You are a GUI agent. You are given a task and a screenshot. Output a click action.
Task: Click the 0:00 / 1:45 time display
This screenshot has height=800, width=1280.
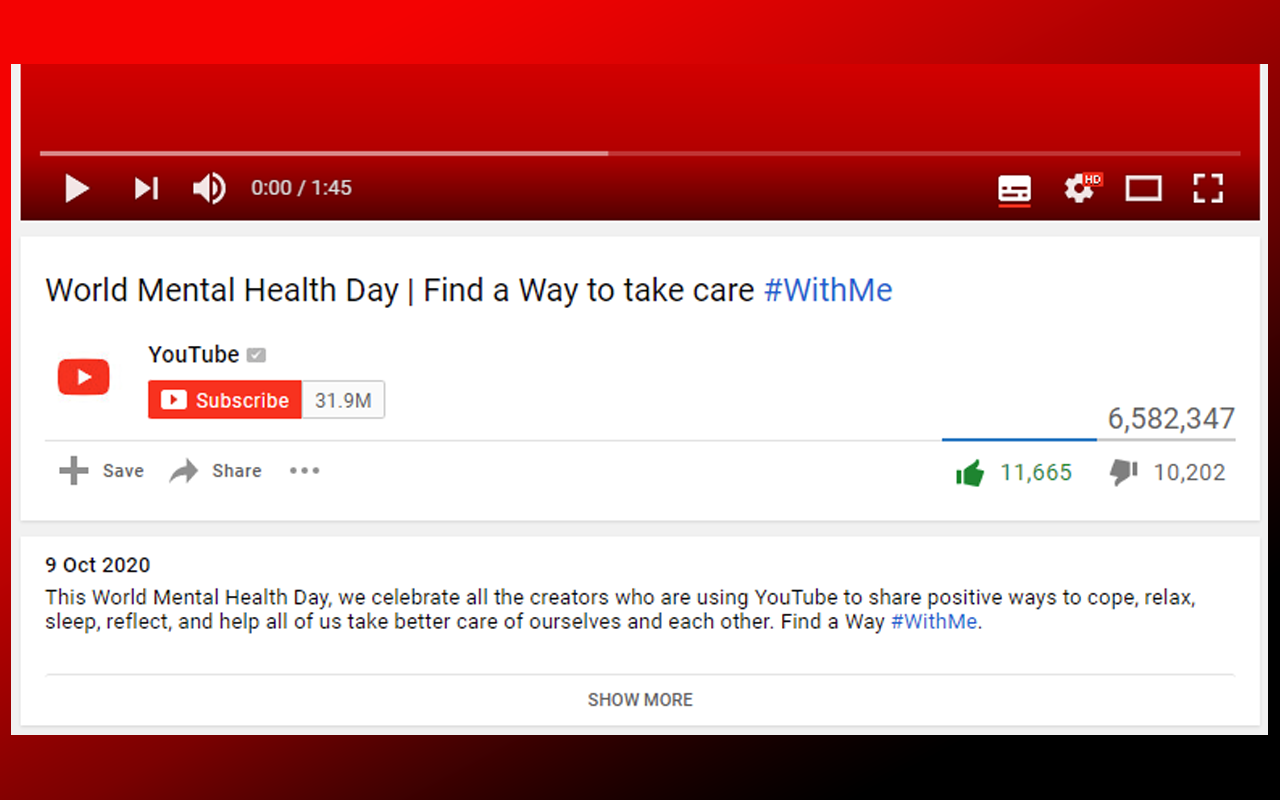[x=301, y=188]
